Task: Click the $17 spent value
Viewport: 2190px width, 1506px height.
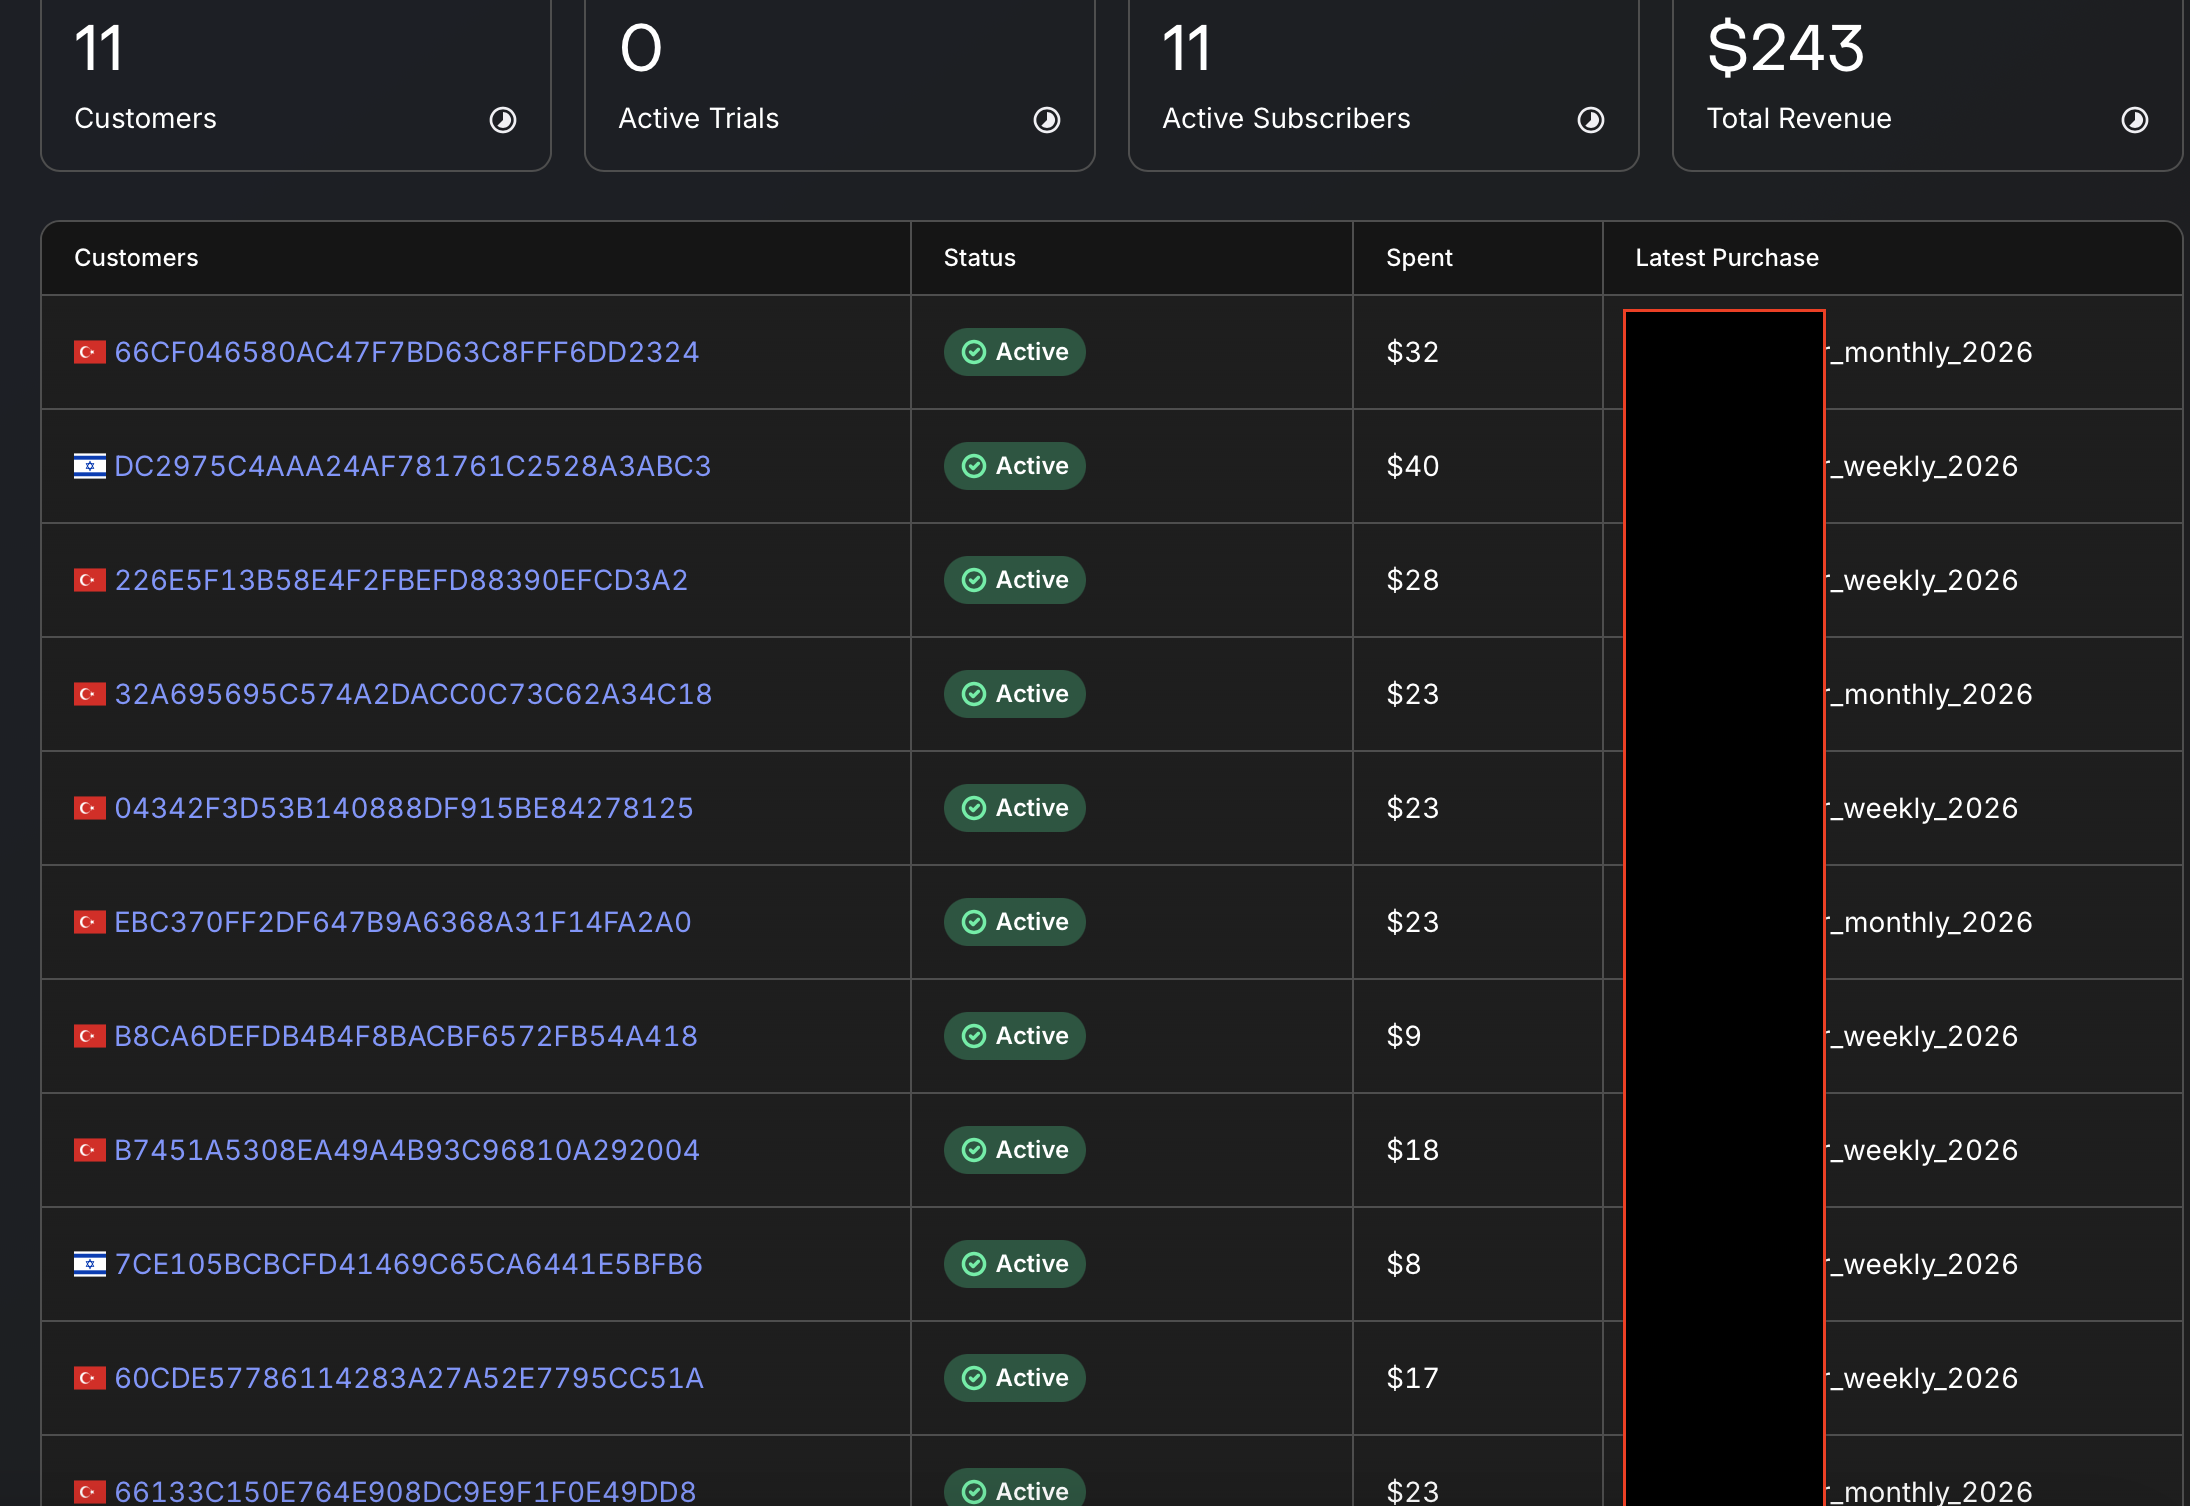Action: point(1412,1378)
